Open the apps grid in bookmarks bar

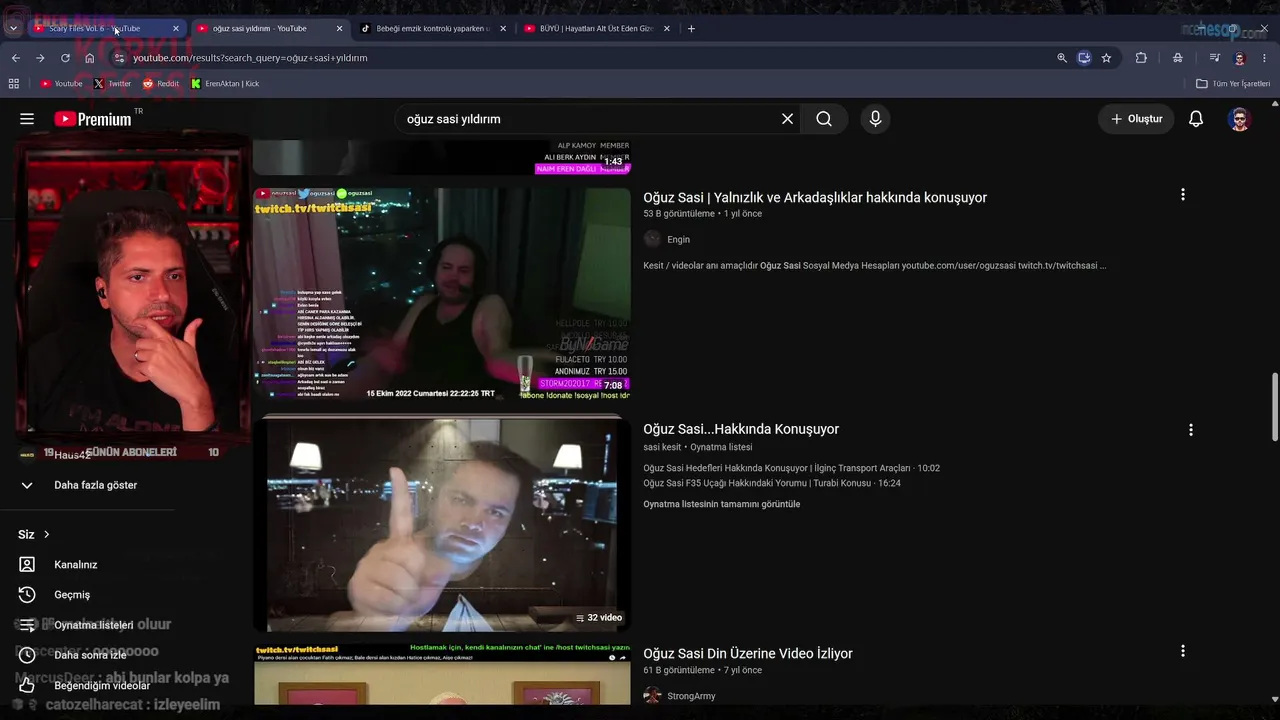[14, 84]
